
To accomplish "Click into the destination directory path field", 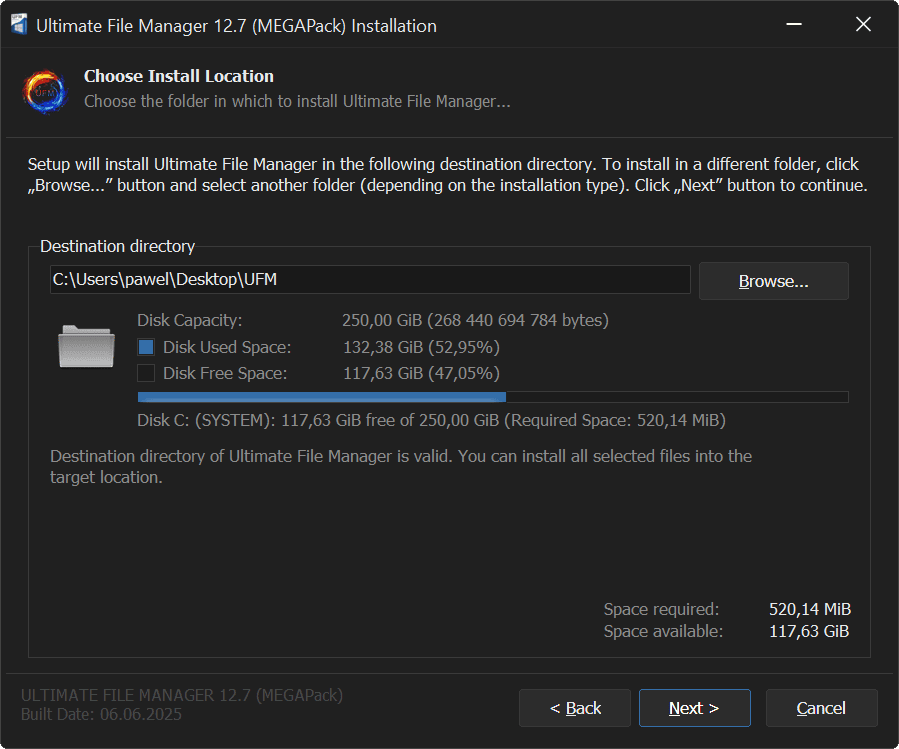I will click(x=370, y=280).
